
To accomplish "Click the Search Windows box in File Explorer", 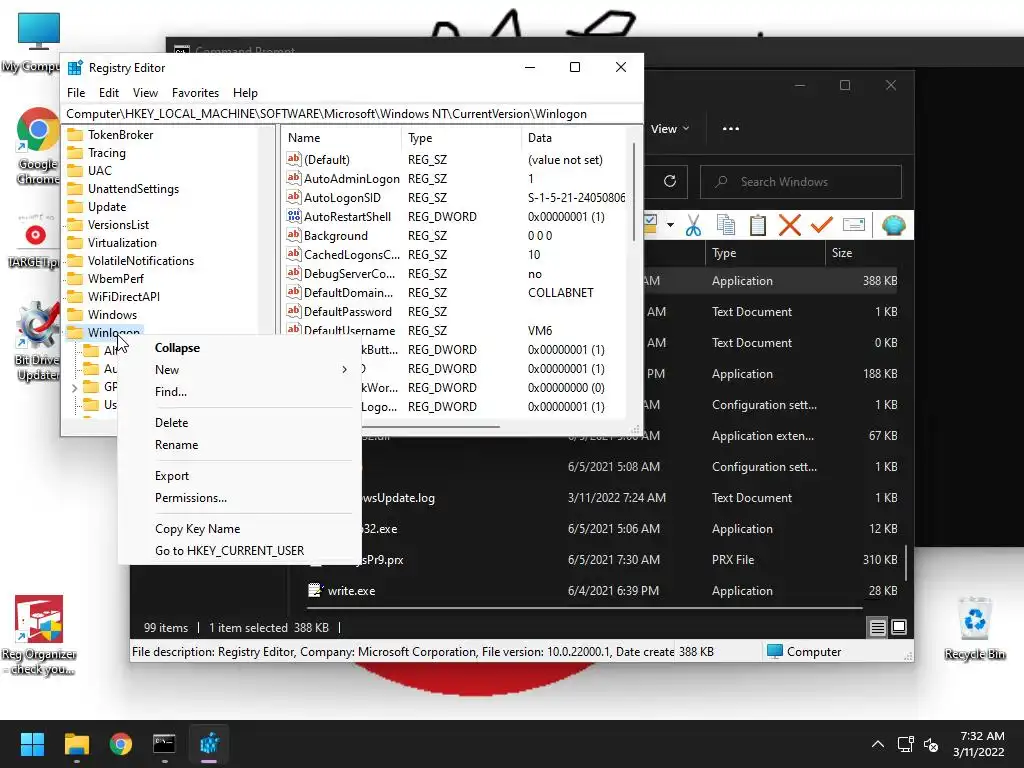I will point(801,182).
